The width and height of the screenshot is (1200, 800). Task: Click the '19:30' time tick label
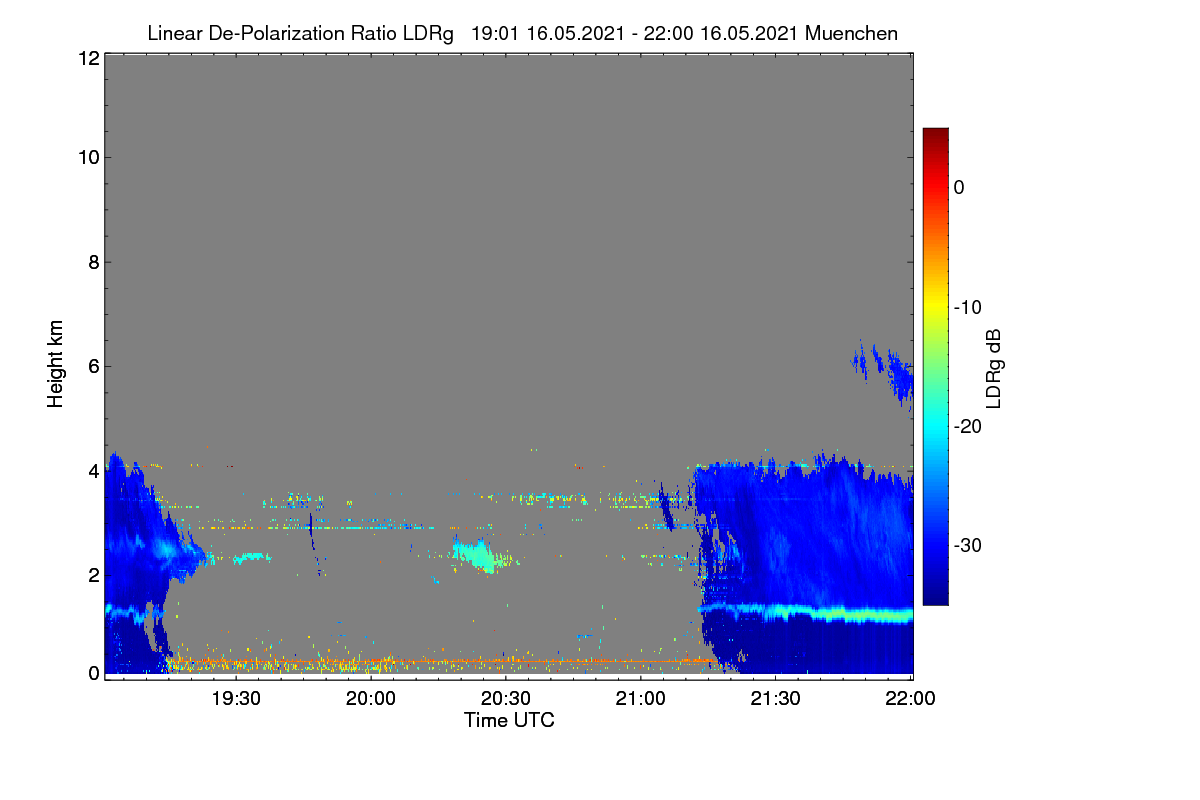point(236,699)
